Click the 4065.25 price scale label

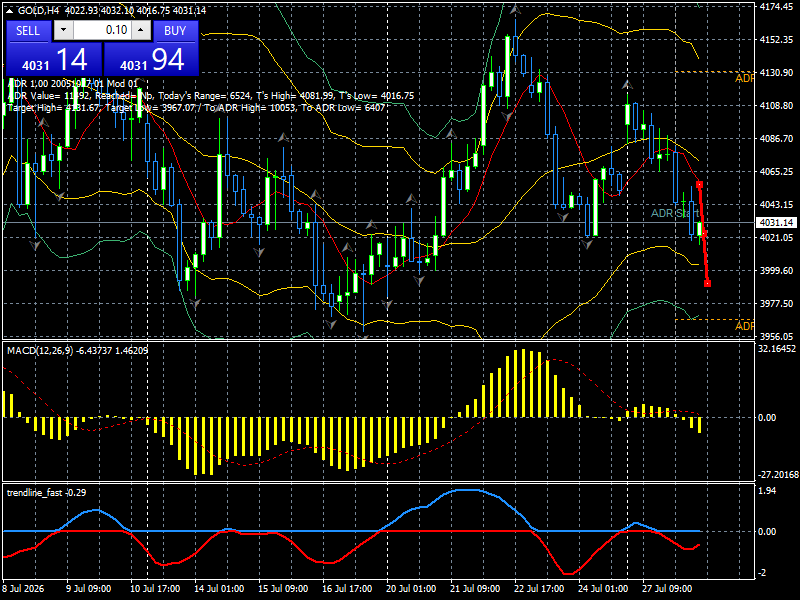(777, 171)
